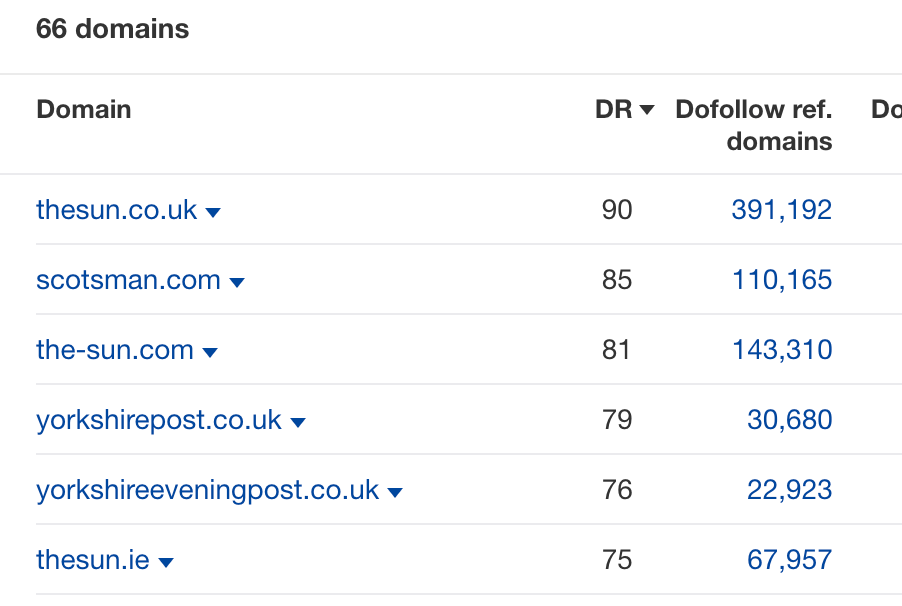The height and width of the screenshot is (606, 902).
Task: Expand the dropdown for yorkshireeveningpost.co.uk
Action: 395,491
